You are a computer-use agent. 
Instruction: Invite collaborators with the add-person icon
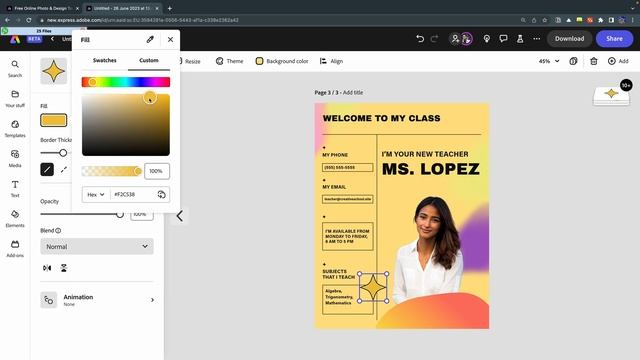click(x=455, y=39)
